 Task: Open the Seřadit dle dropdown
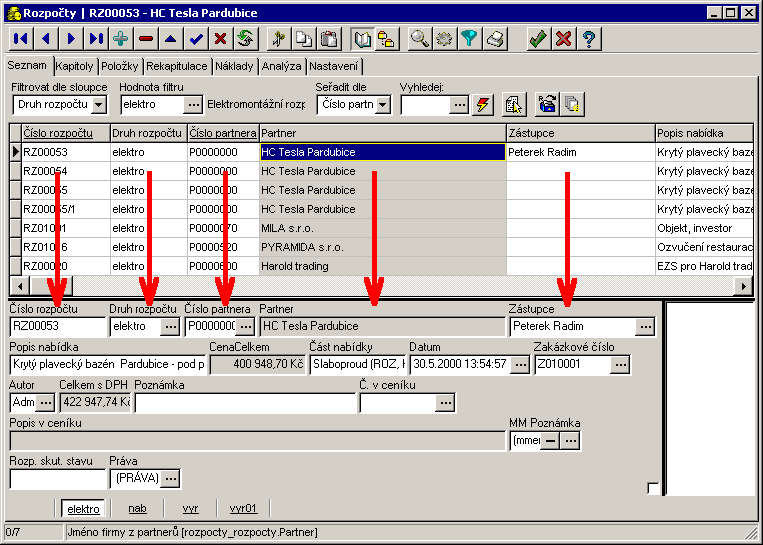[382, 105]
